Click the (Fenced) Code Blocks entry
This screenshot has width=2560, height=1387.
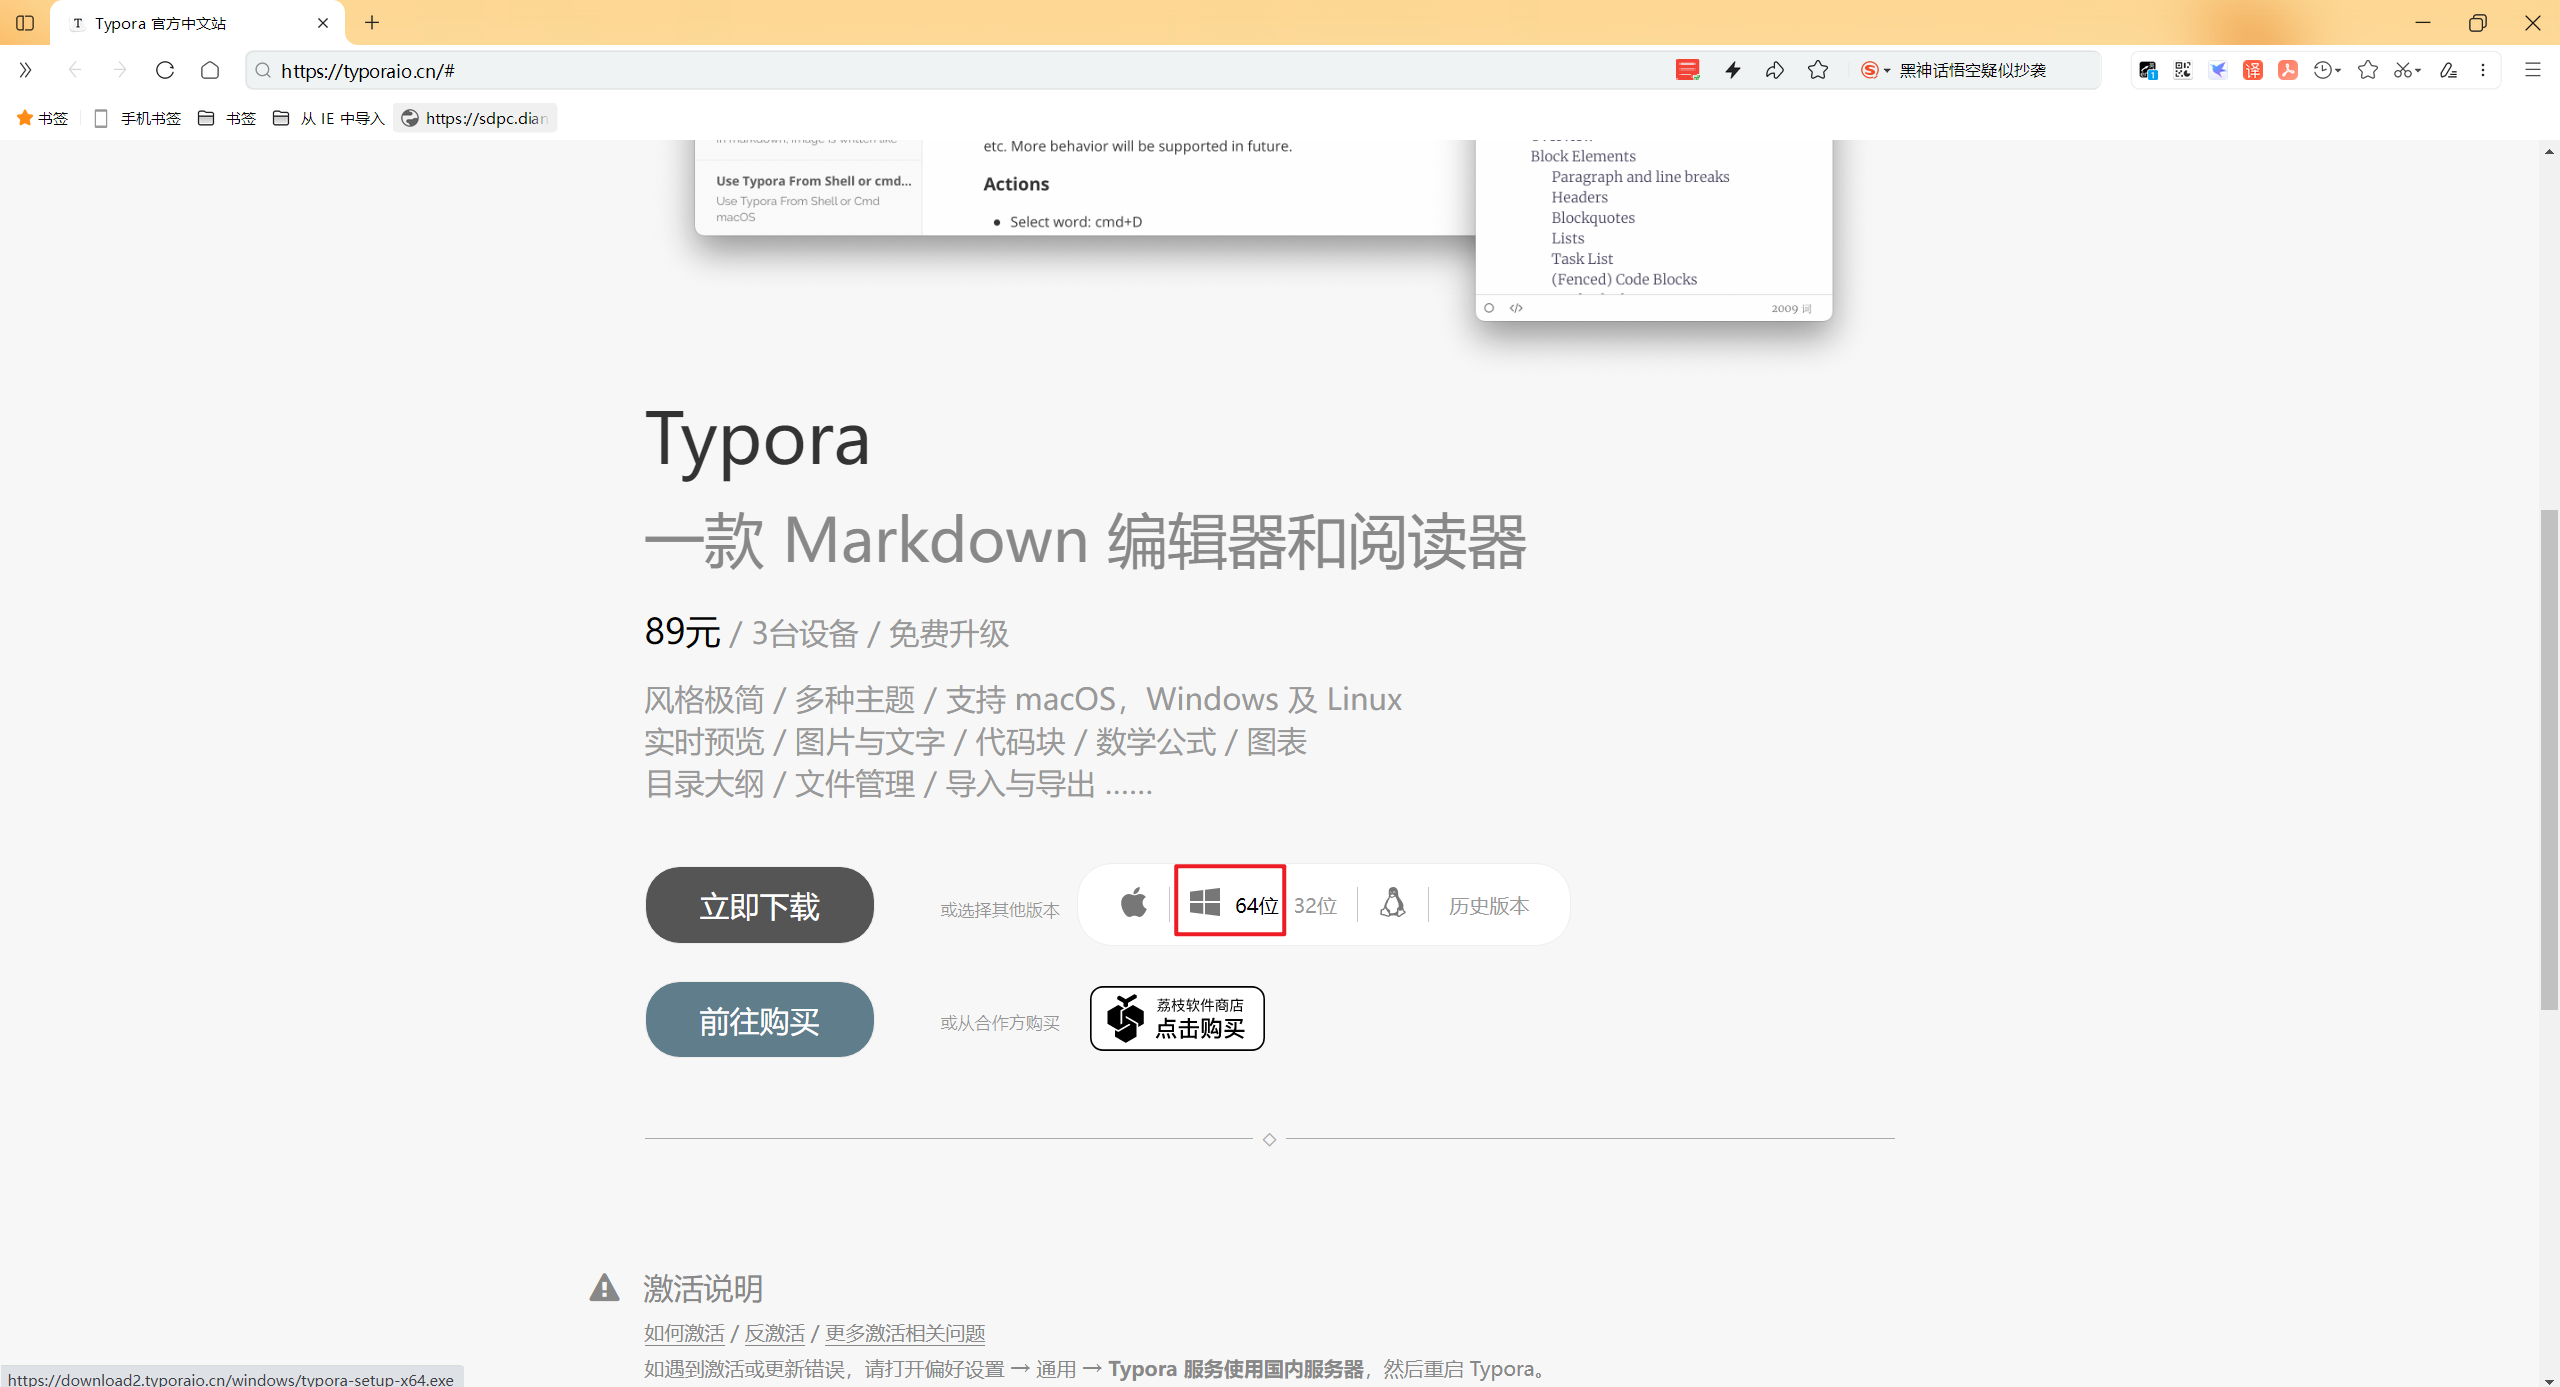[1624, 280]
